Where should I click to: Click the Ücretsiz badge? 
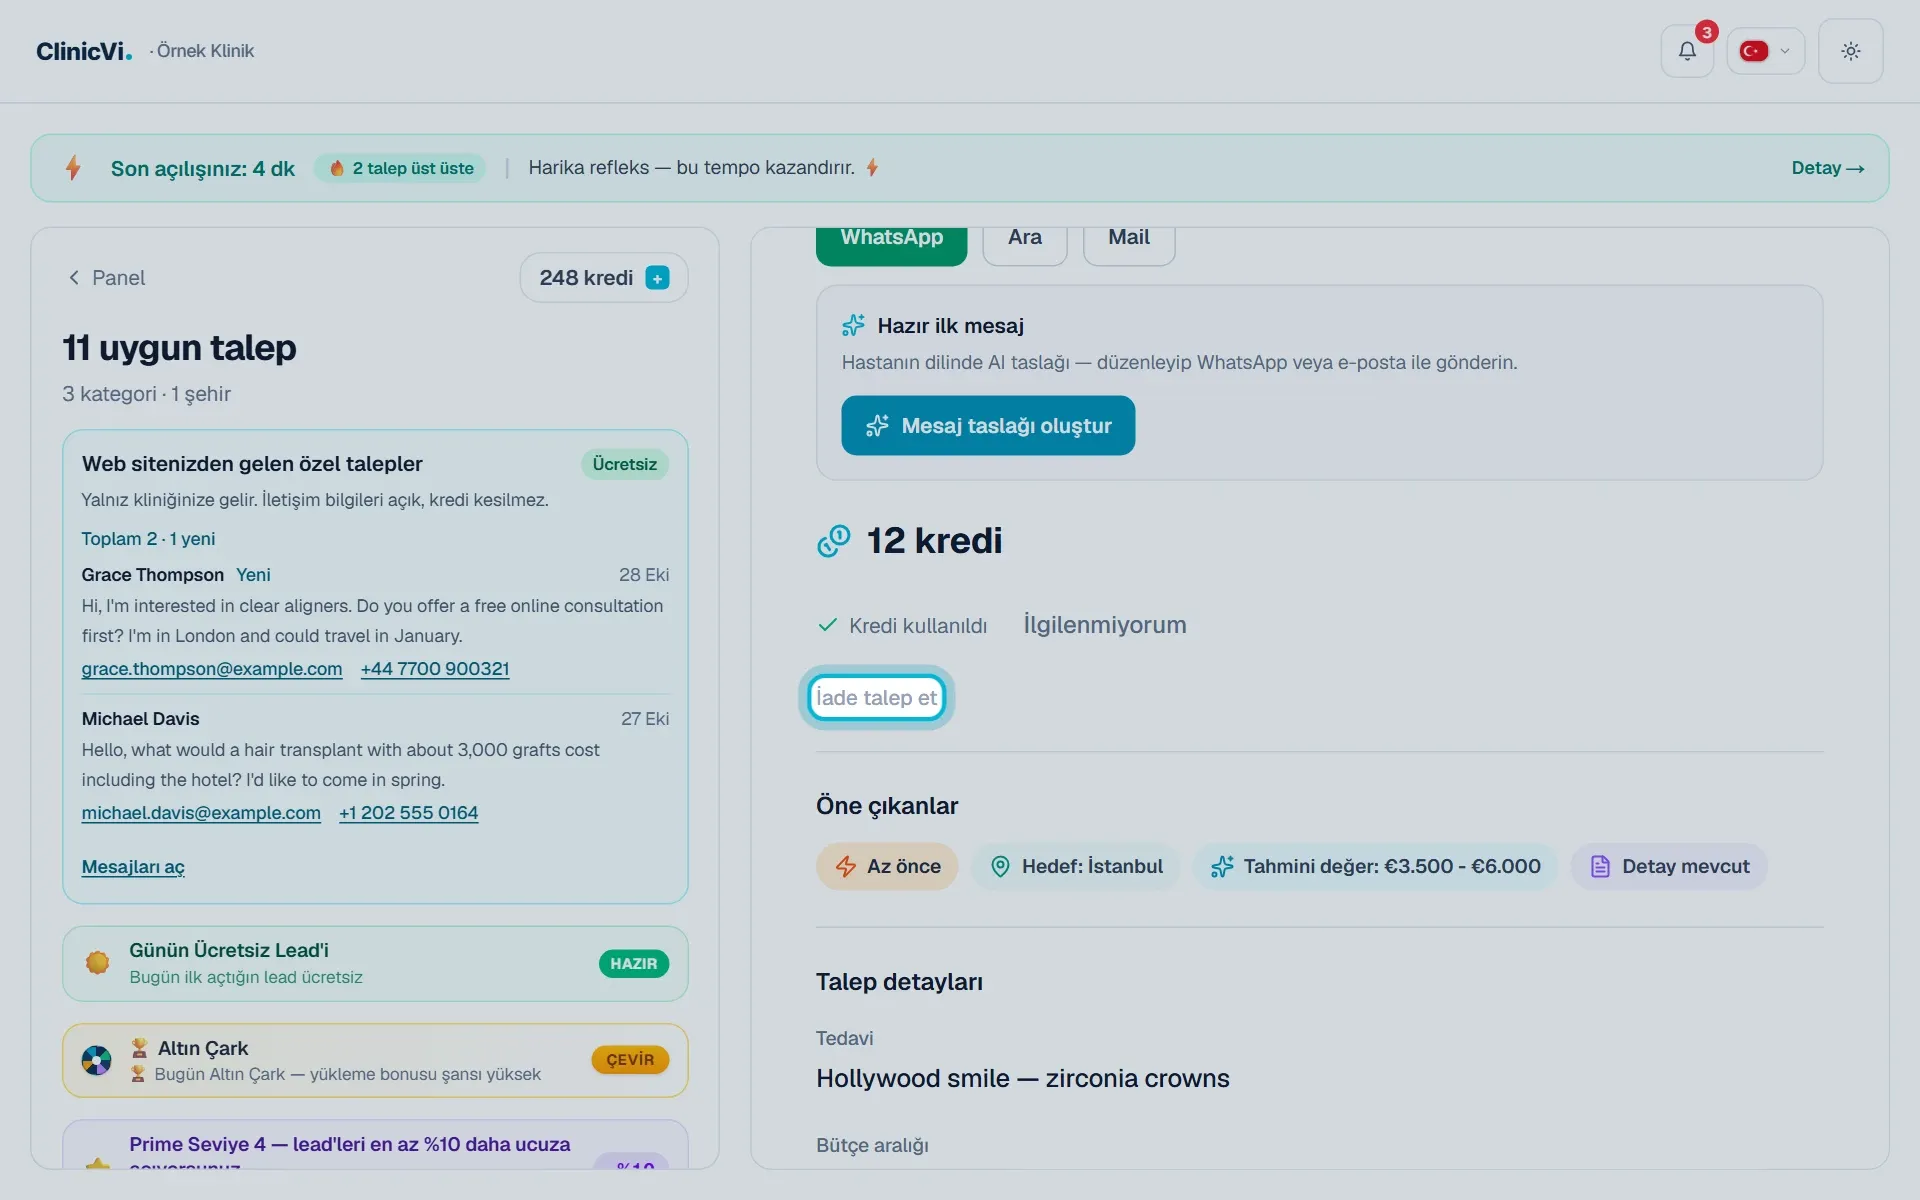click(x=624, y=464)
